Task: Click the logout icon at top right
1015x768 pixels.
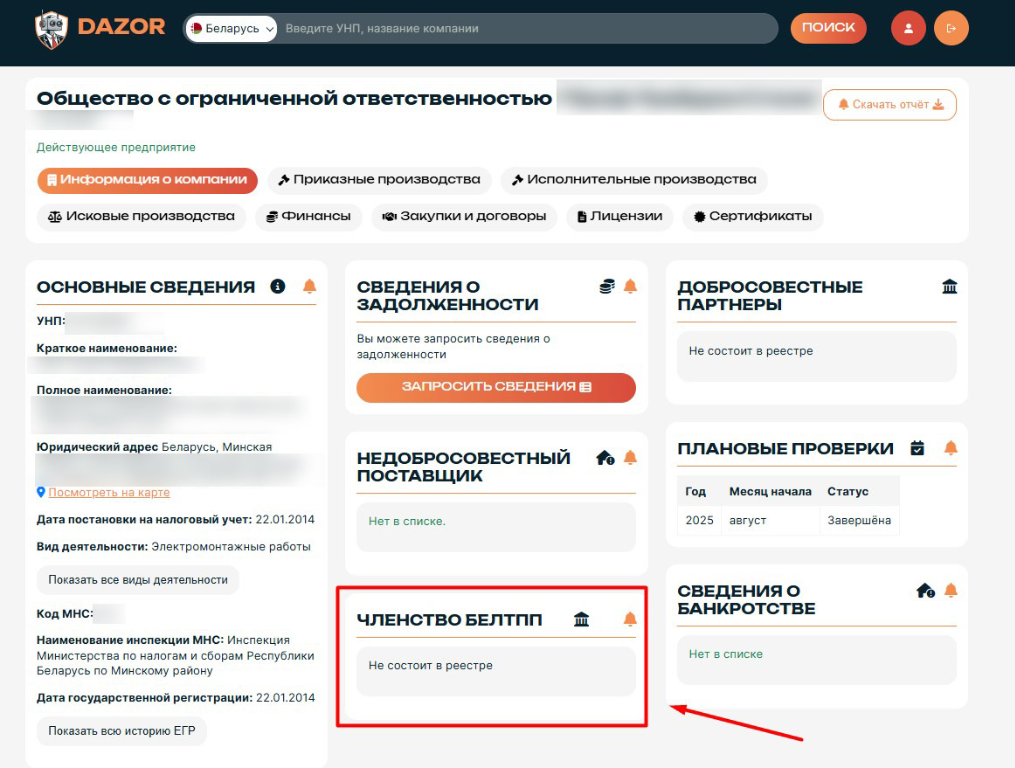Action: [950, 27]
